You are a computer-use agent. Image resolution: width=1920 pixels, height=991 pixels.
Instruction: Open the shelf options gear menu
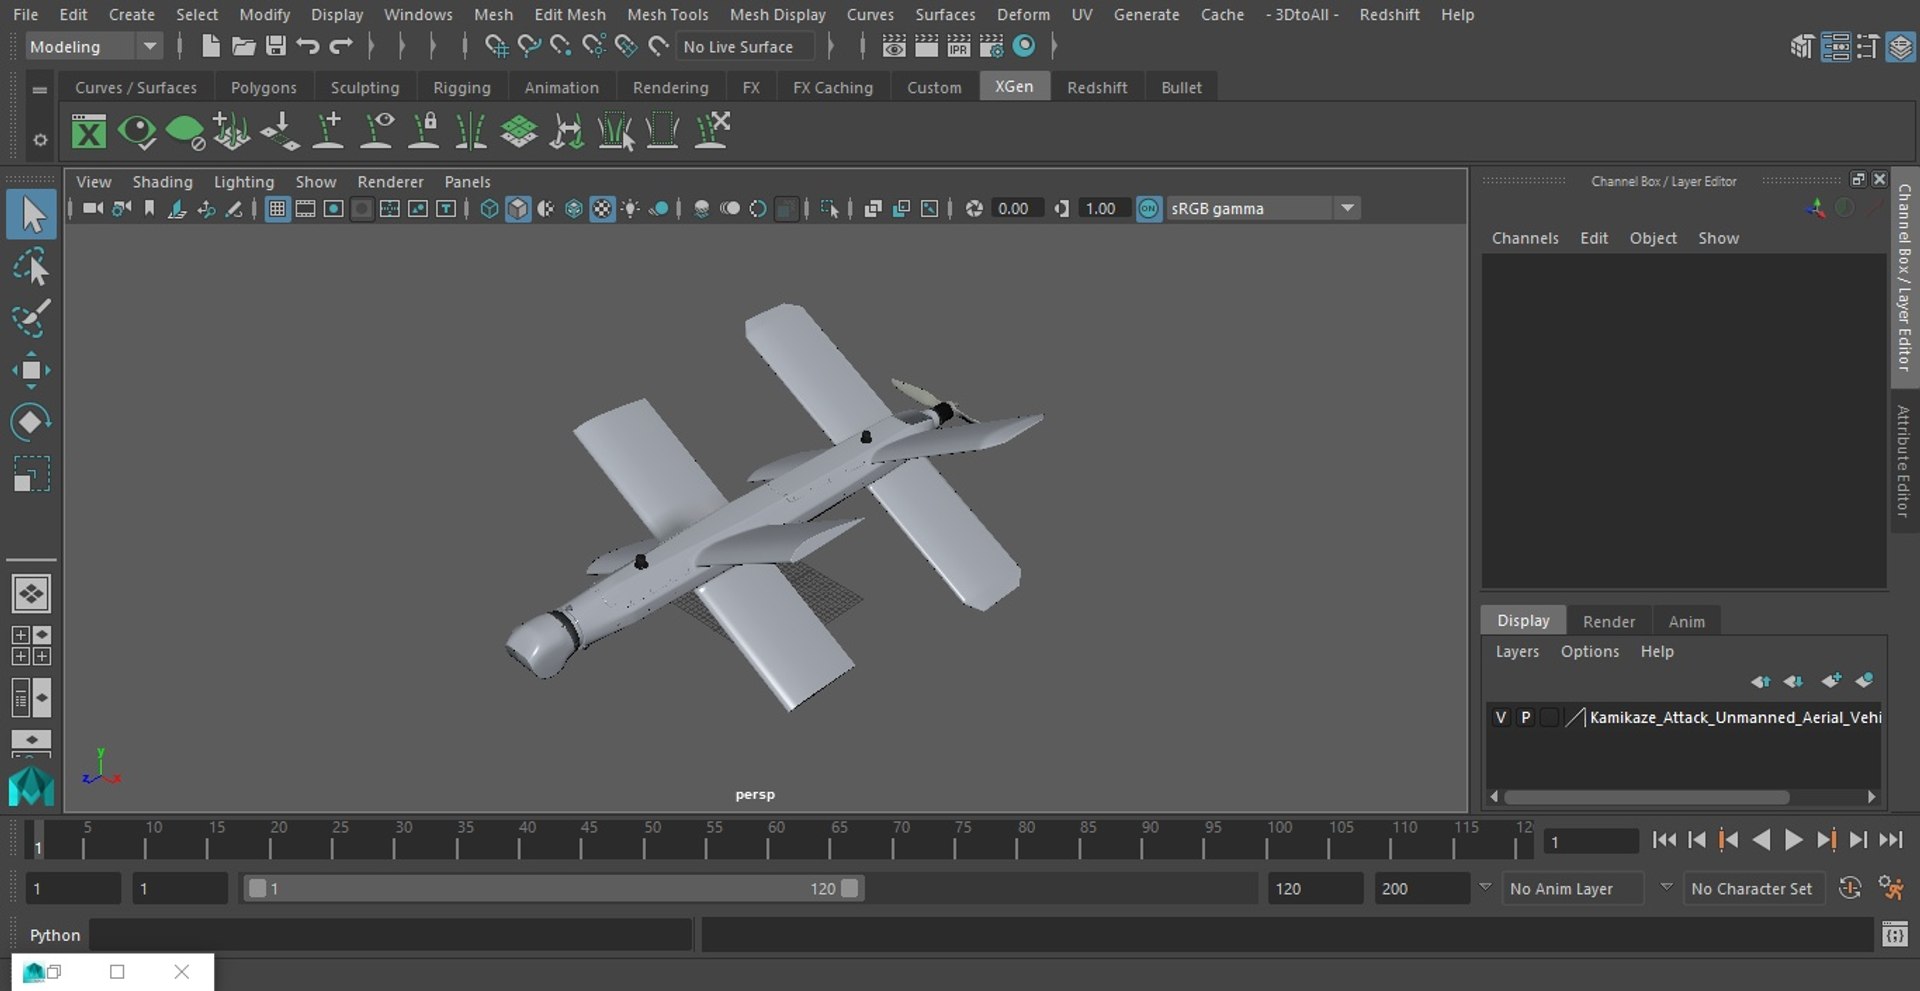[x=40, y=140]
